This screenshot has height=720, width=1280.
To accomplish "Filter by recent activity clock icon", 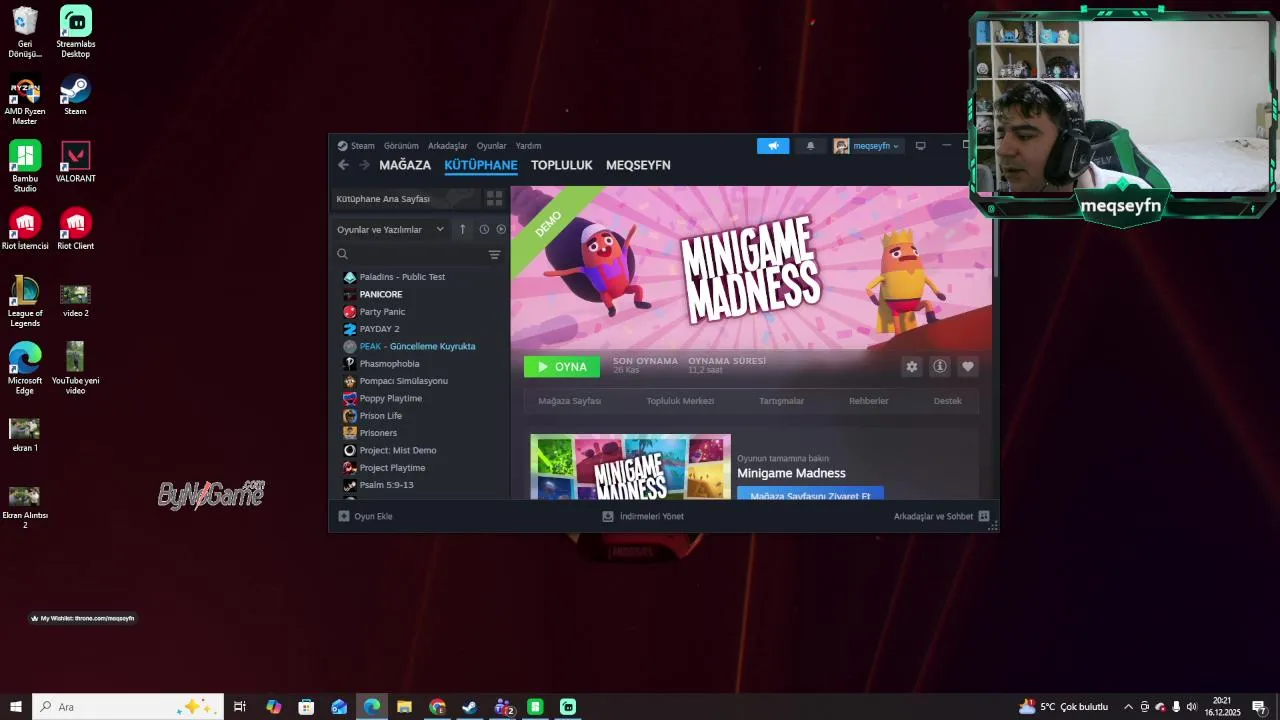I will pos(484,229).
